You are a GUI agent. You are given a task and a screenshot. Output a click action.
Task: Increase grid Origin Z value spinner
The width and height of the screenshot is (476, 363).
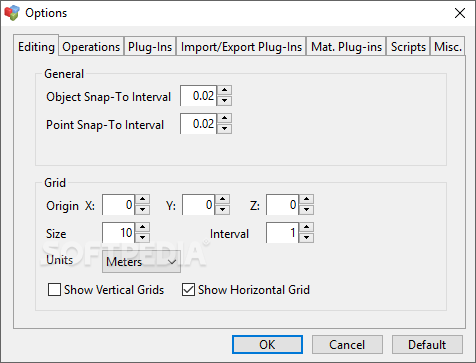[x=307, y=200]
